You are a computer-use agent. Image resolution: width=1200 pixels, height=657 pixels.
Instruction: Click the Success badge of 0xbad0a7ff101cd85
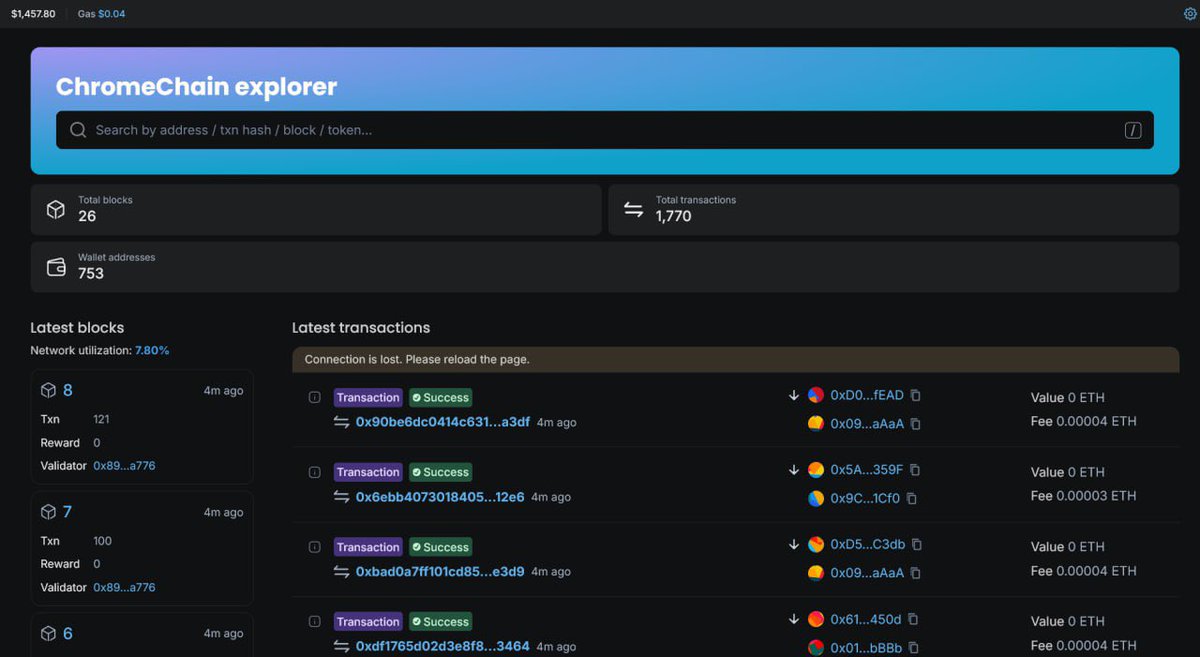click(440, 547)
